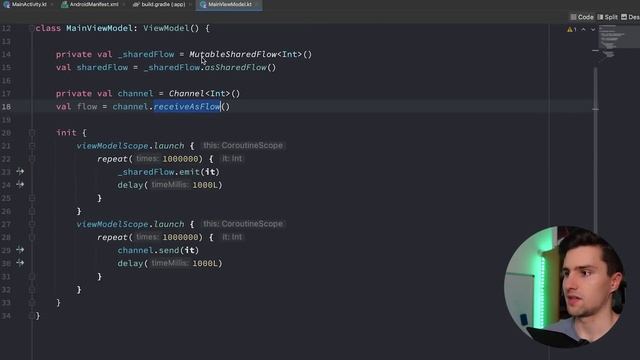
Task: Click channel.send(it) on line 29
Action: pos(158,250)
